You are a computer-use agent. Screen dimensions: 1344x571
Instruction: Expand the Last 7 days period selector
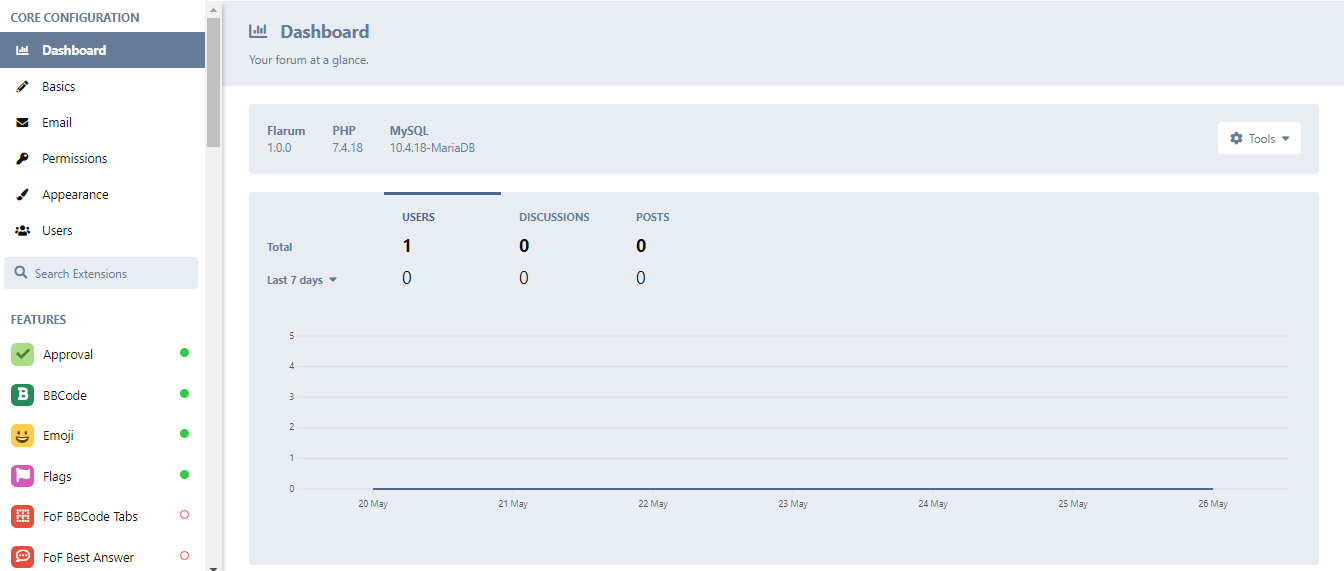click(x=302, y=280)
